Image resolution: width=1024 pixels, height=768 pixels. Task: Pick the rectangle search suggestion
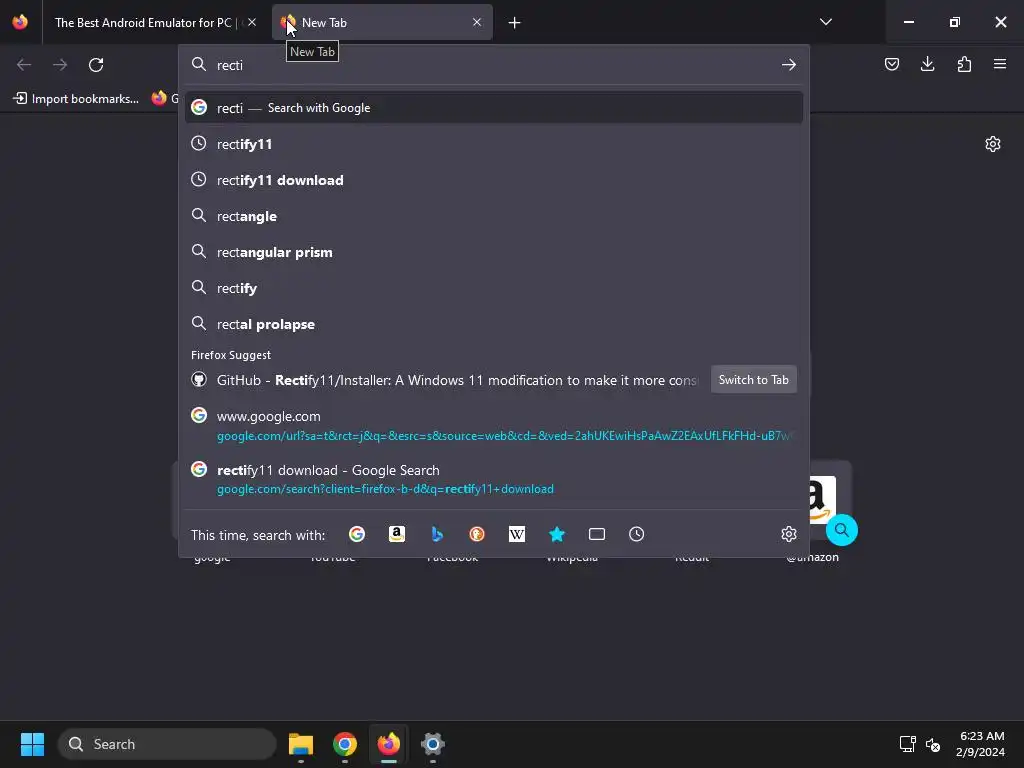(x=494, y=216)
